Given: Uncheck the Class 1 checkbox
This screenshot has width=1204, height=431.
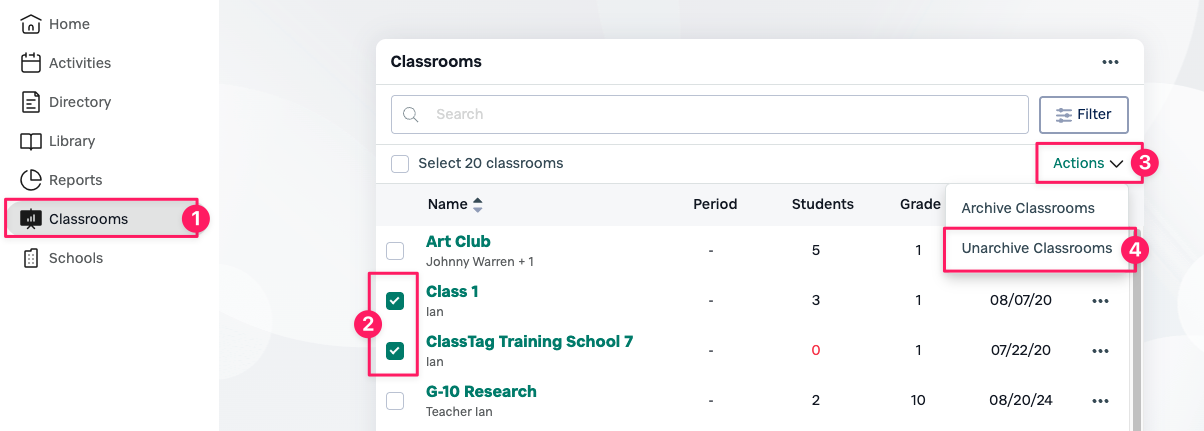Looking at the screenshot, I should 395,301.
